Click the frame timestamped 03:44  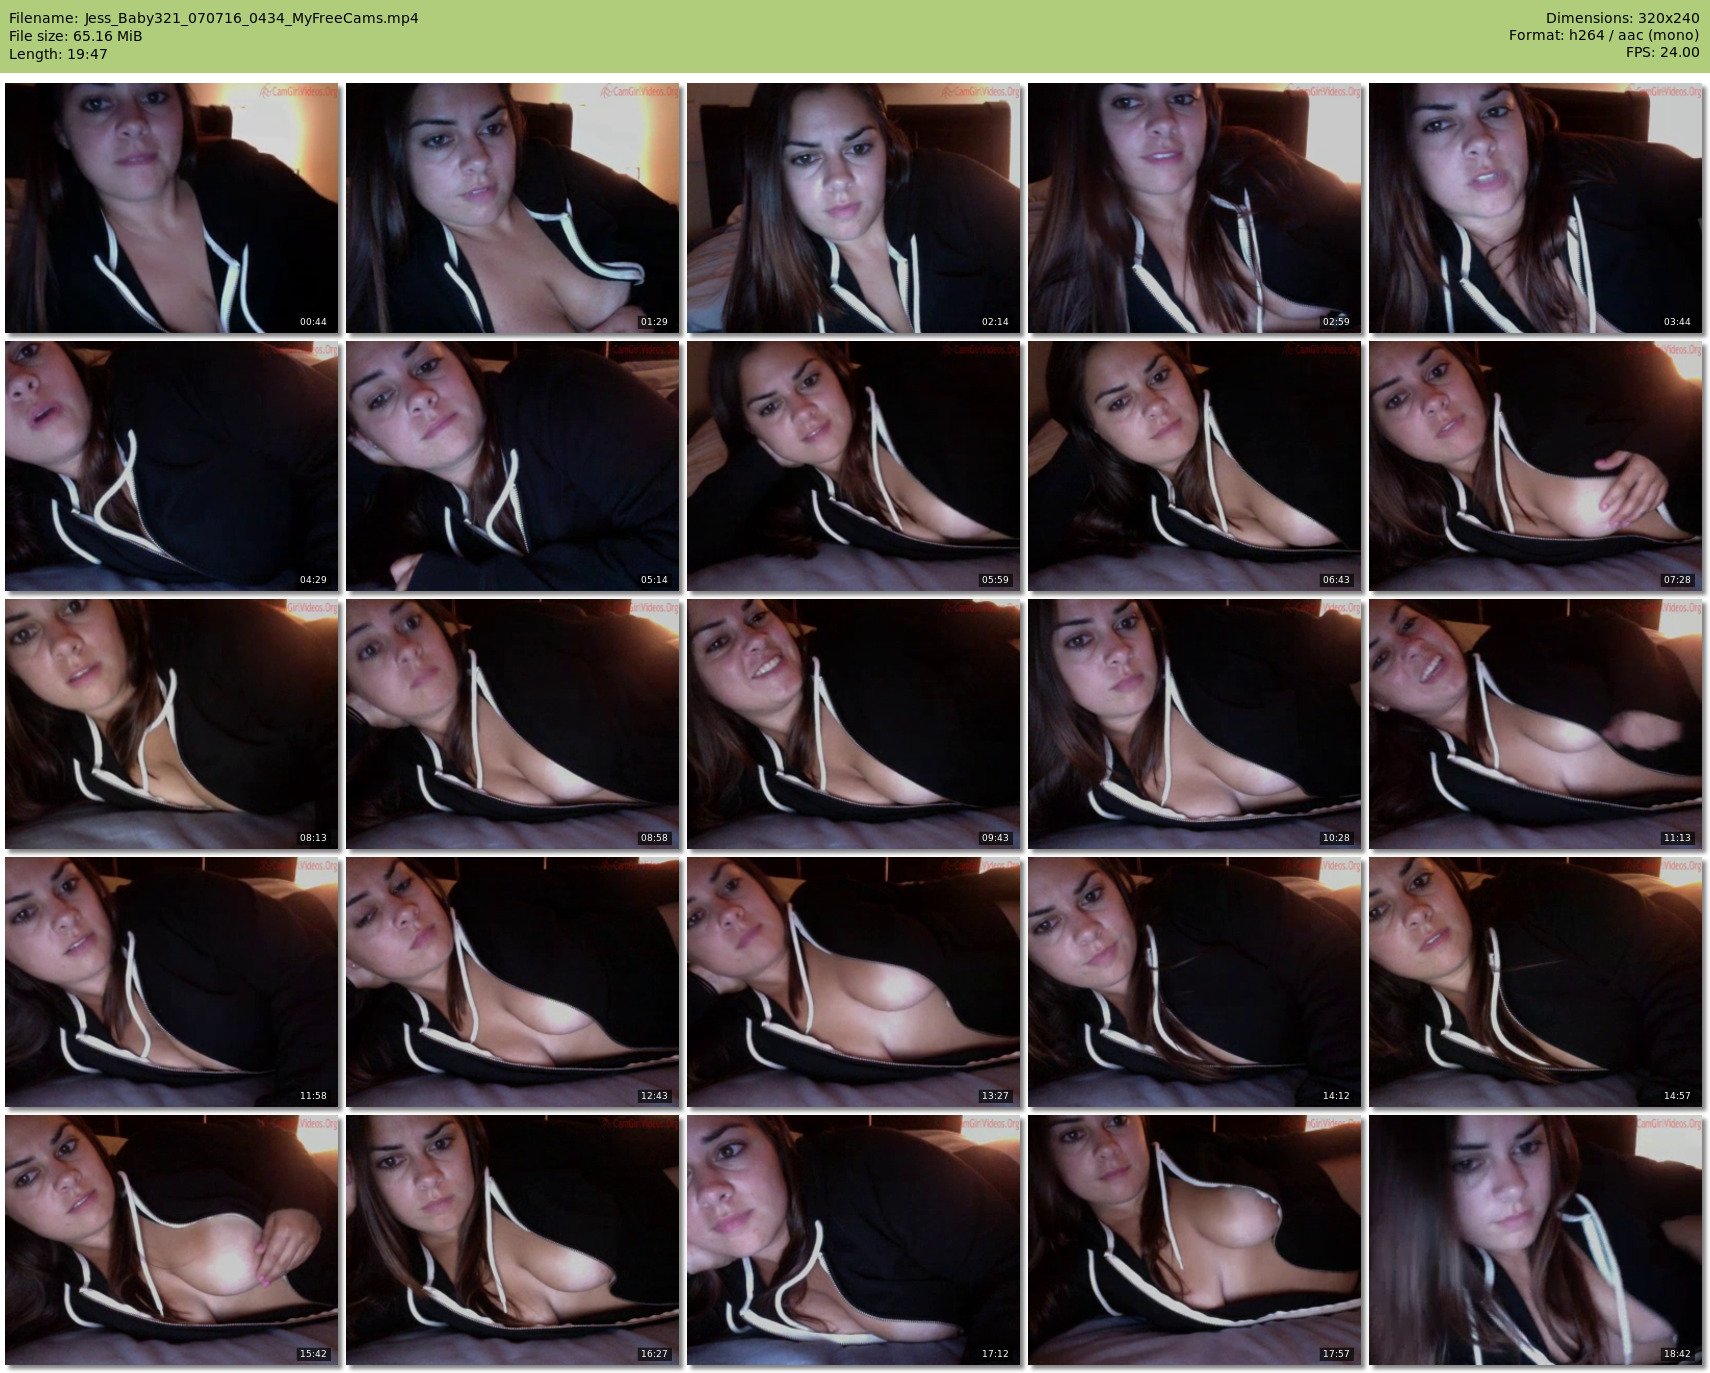pos(1536,208)
